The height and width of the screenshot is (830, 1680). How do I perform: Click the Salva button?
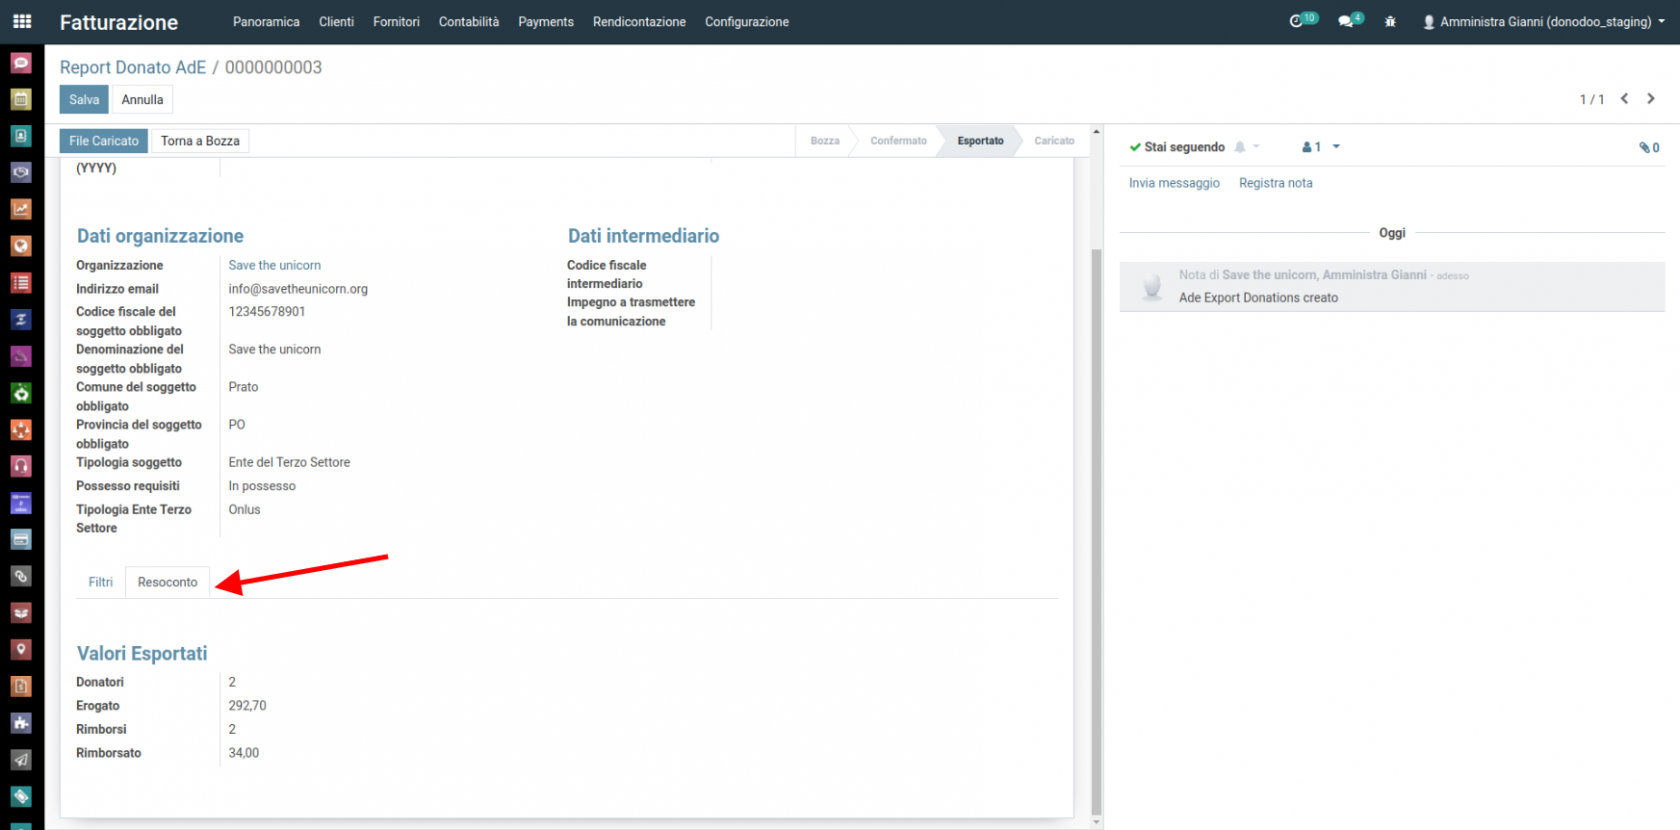pos(84,100)
